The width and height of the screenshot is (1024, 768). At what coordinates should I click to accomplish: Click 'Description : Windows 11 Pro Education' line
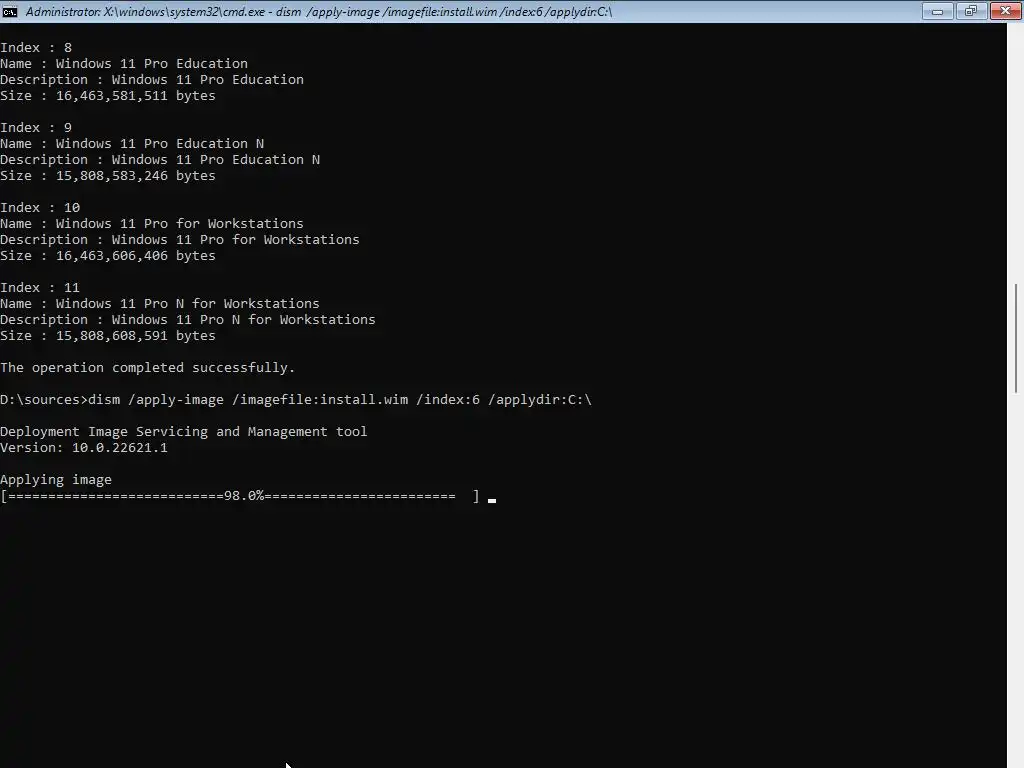(x=152, y=80)
